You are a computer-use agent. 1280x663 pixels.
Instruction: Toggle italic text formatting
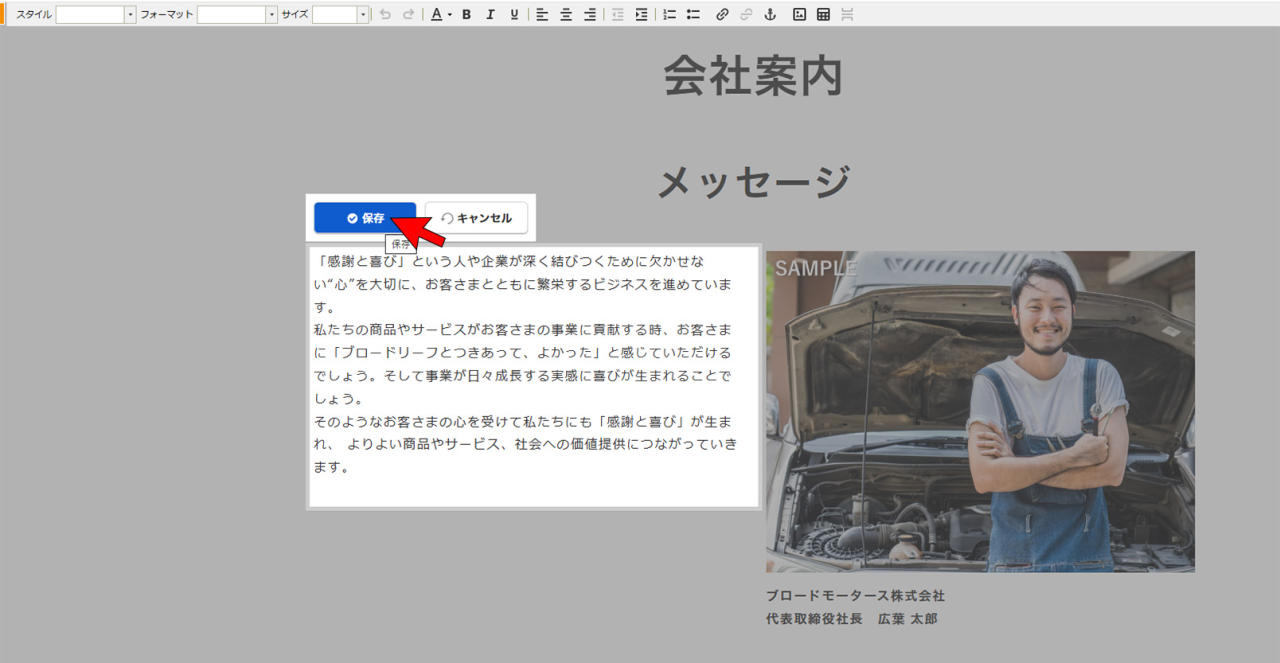point(490,15)
